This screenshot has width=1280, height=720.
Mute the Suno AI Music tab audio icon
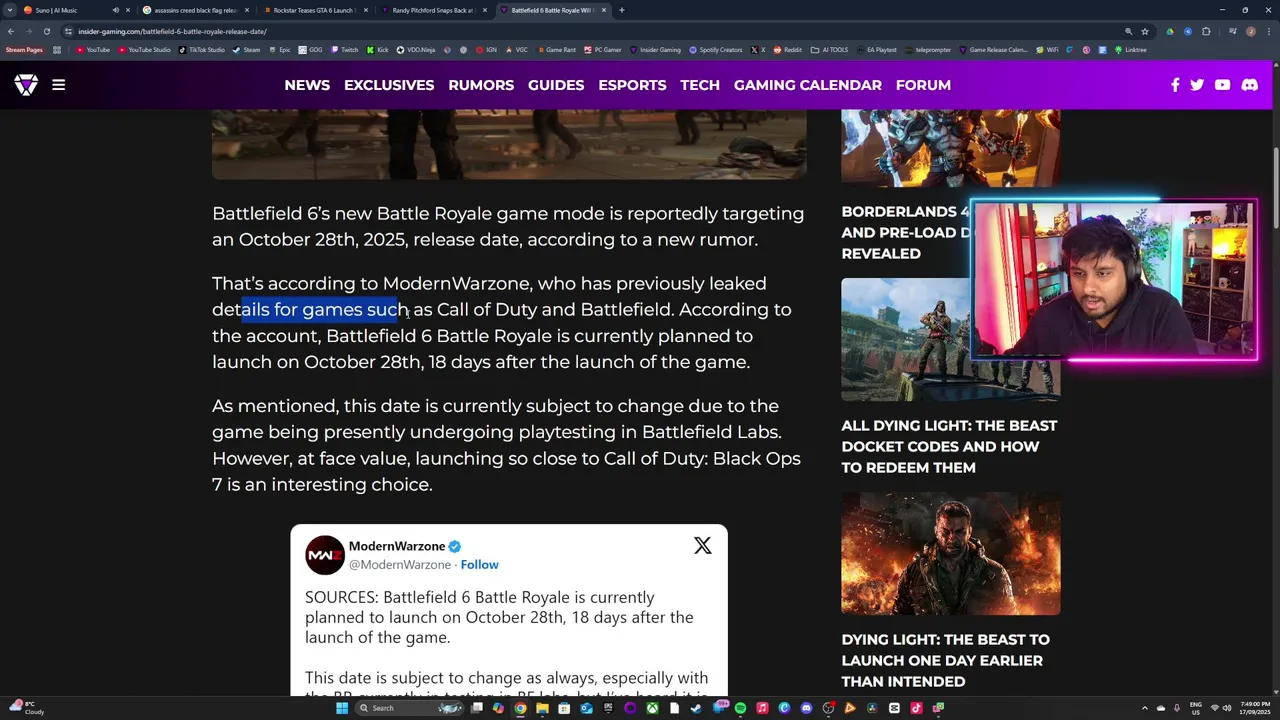tap(115, 10)
